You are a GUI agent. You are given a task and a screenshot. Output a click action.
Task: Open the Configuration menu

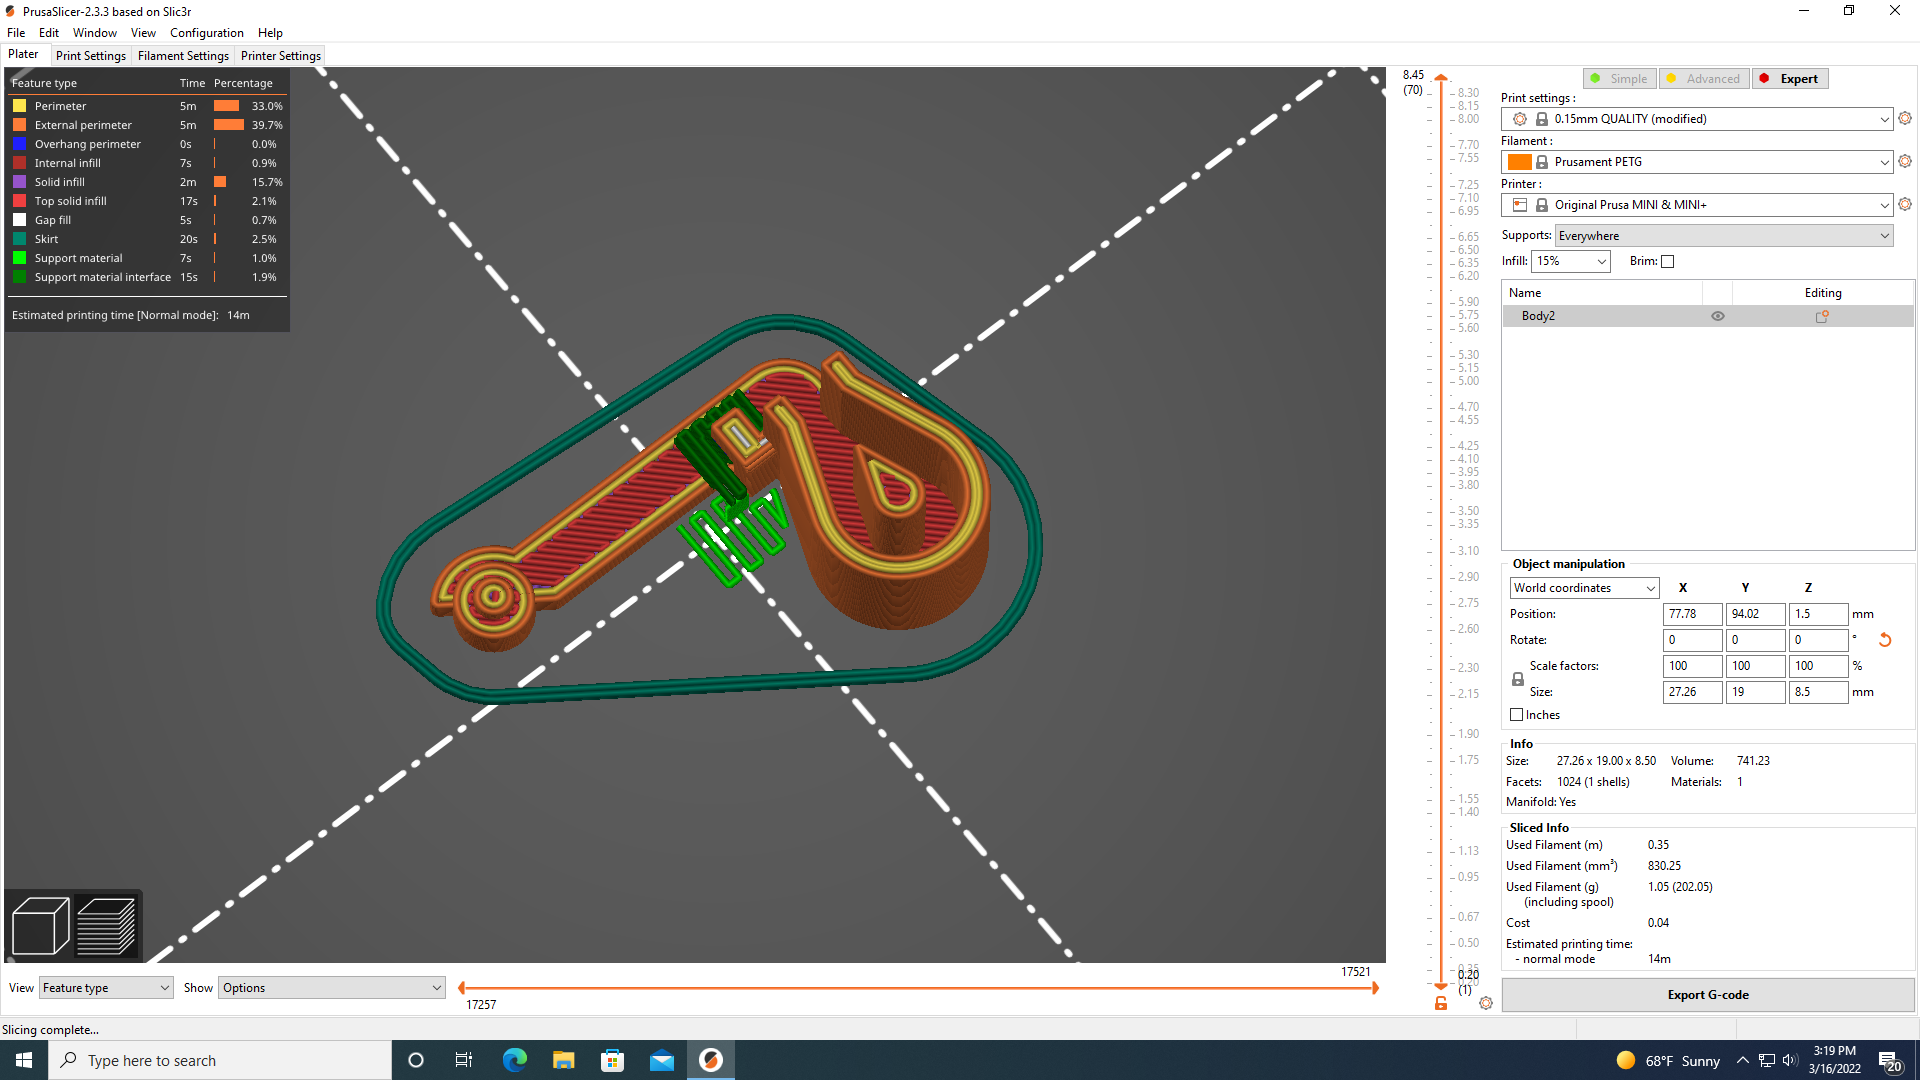(206, 32)
